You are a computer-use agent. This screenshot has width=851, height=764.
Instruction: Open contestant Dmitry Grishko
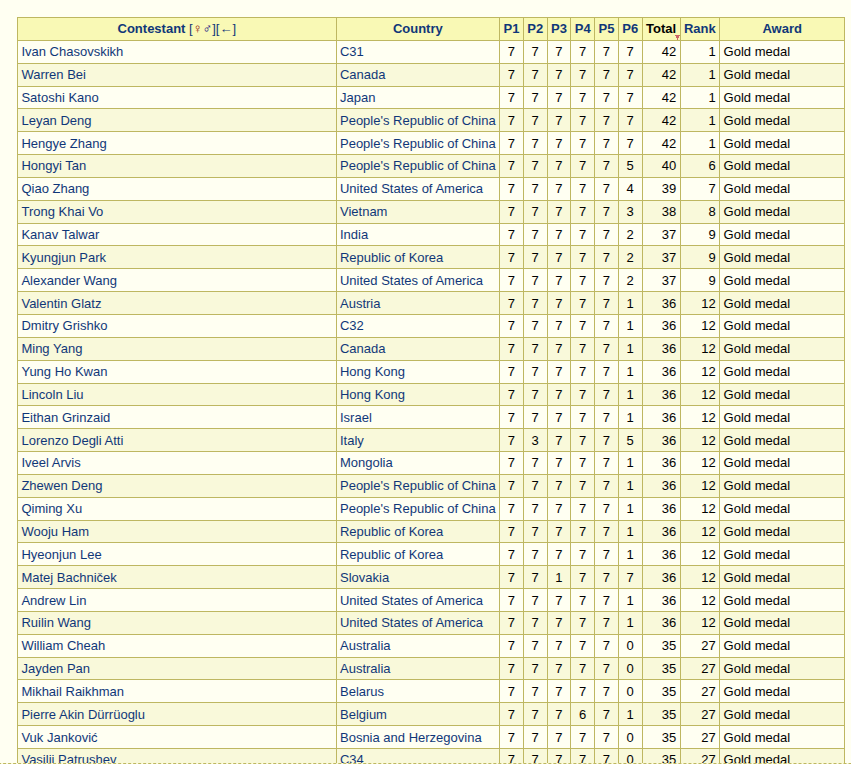(65, 326)
